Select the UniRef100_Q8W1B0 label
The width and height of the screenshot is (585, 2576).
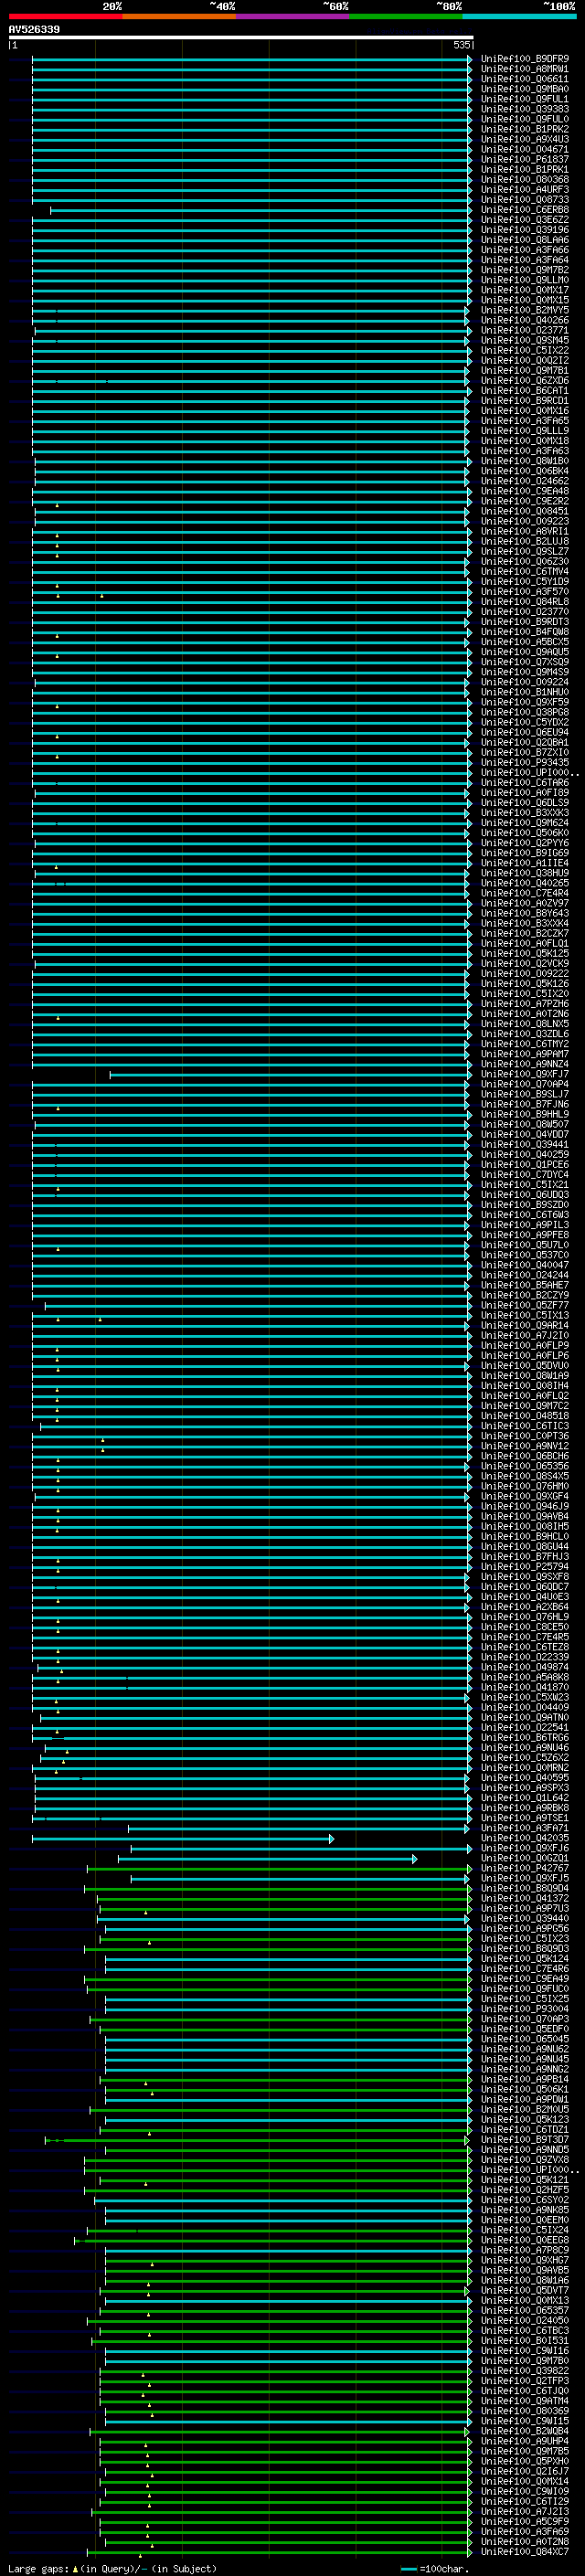coord(524,461)
